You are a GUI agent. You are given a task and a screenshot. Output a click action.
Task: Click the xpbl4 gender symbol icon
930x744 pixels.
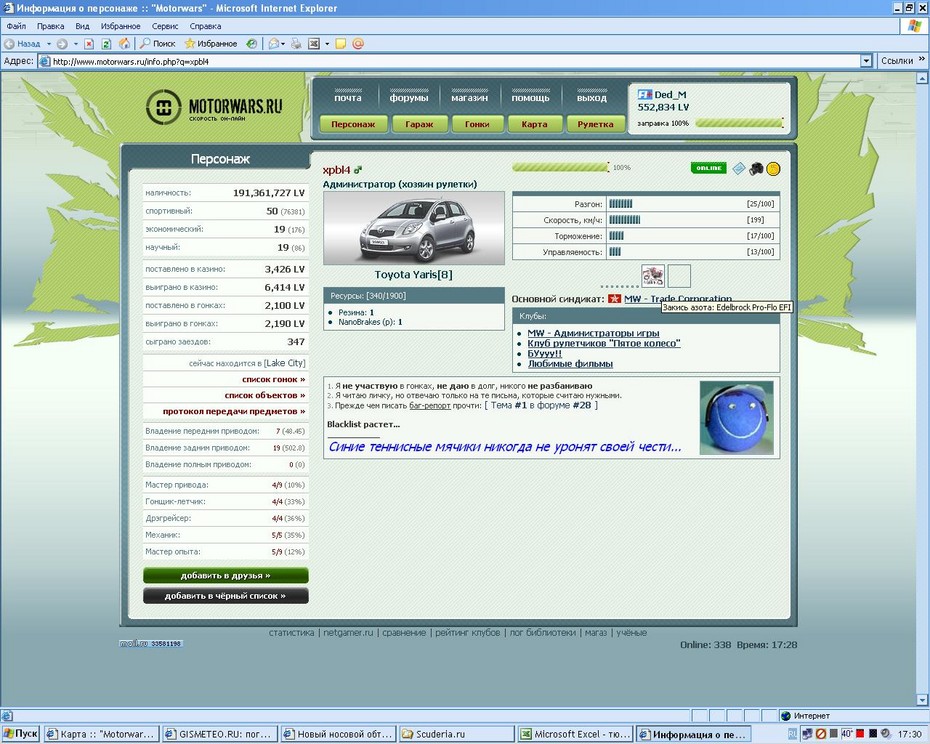pyautogui.click(x=358, y=170)
